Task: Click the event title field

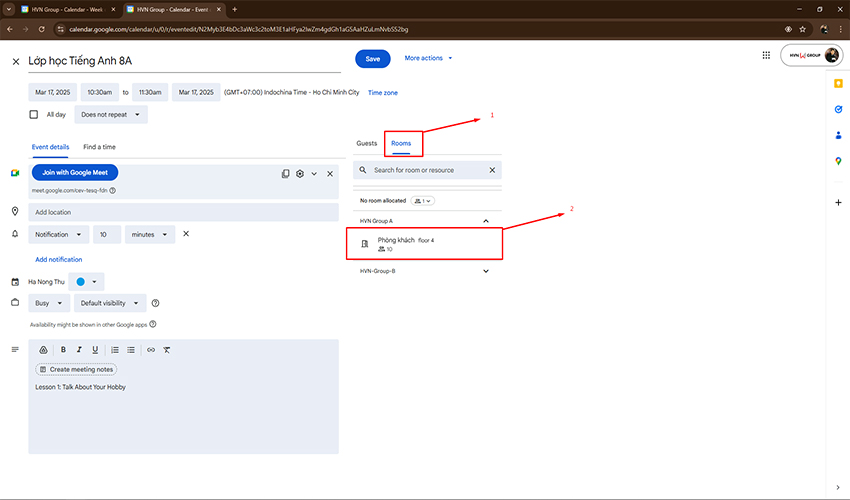Action: click(x=184, y=61)
